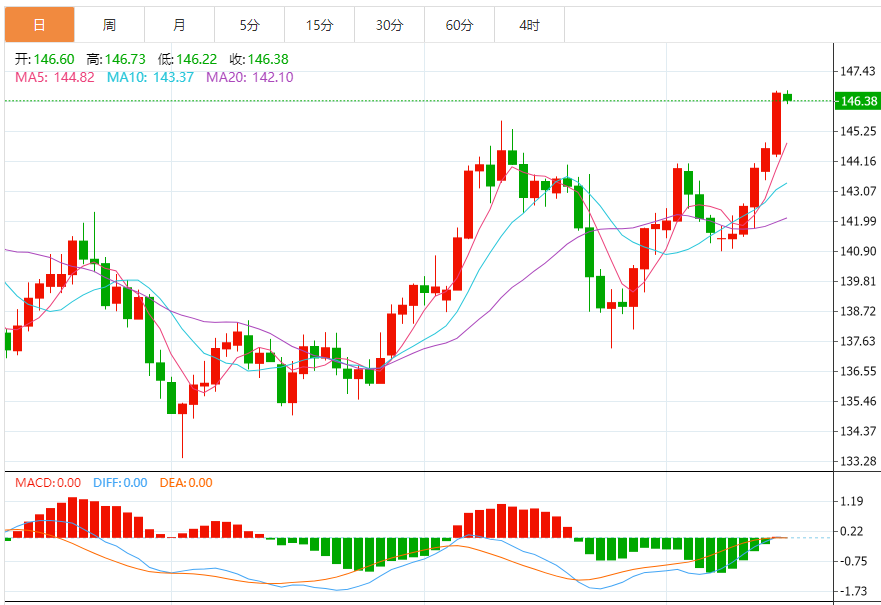Switch to the 周 weekly tab
881x605 pixels.
coord(109,25)
